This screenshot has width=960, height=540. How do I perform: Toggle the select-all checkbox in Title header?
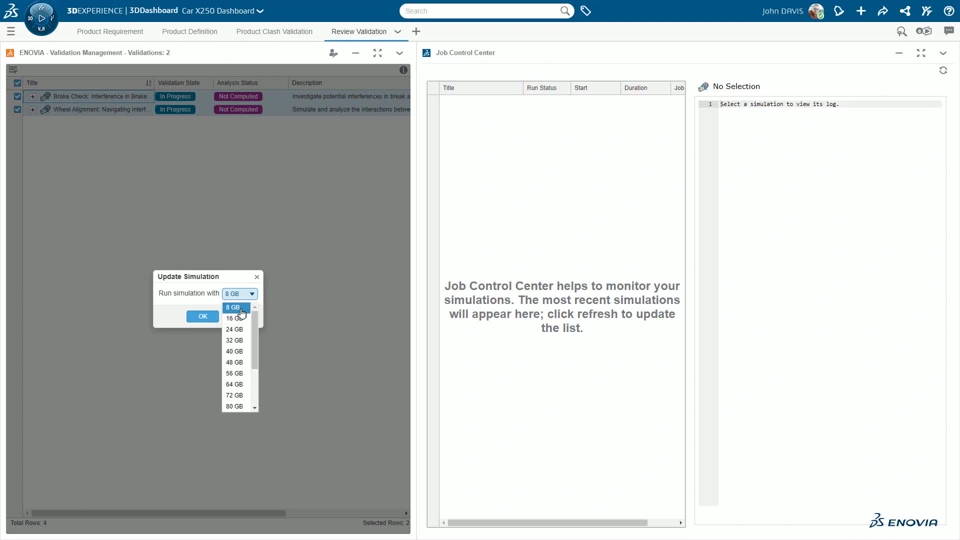pyautogui.click(x=17, y=83)
